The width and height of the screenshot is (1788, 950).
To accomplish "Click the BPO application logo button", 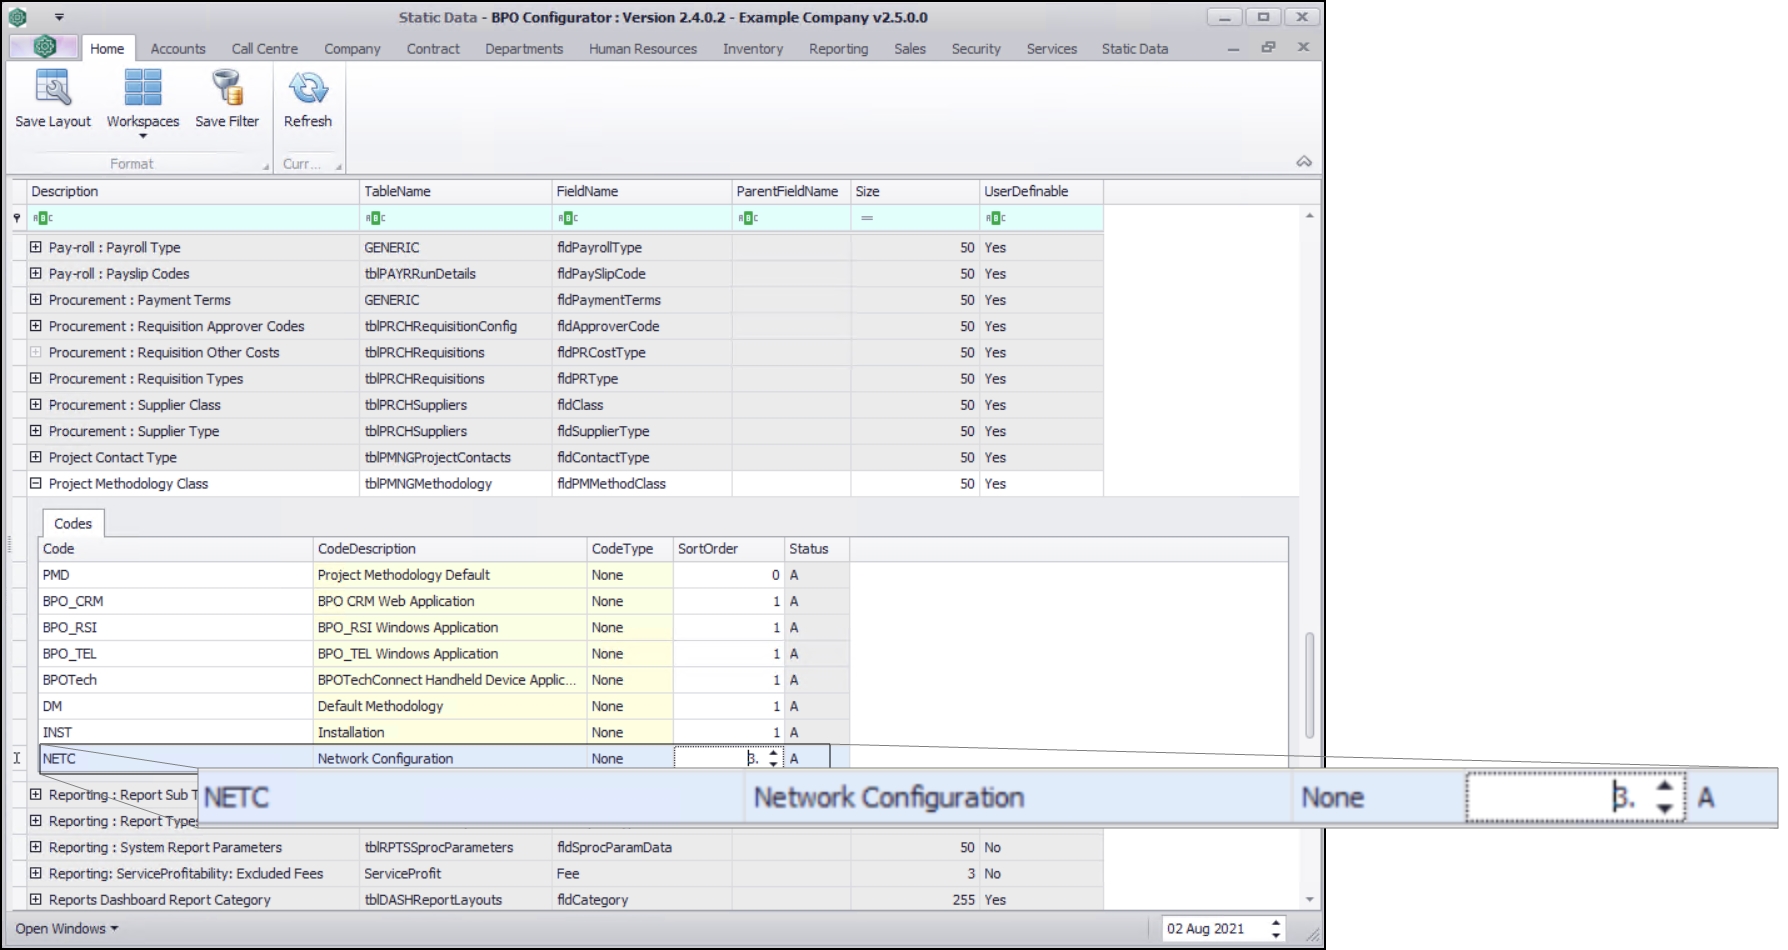I will click(x=44, y=47).
